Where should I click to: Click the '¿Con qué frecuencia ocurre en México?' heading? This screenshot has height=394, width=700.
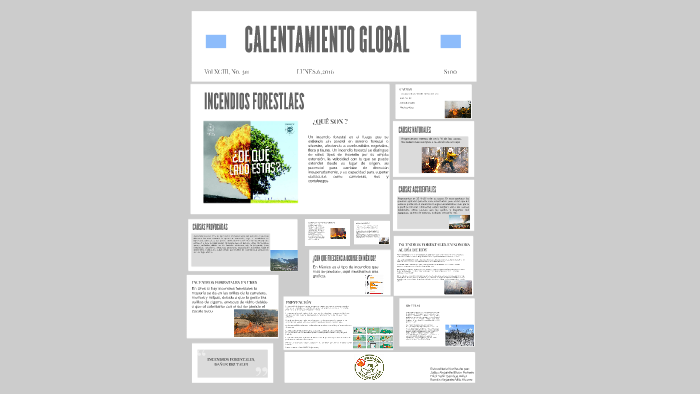(344, 258)
